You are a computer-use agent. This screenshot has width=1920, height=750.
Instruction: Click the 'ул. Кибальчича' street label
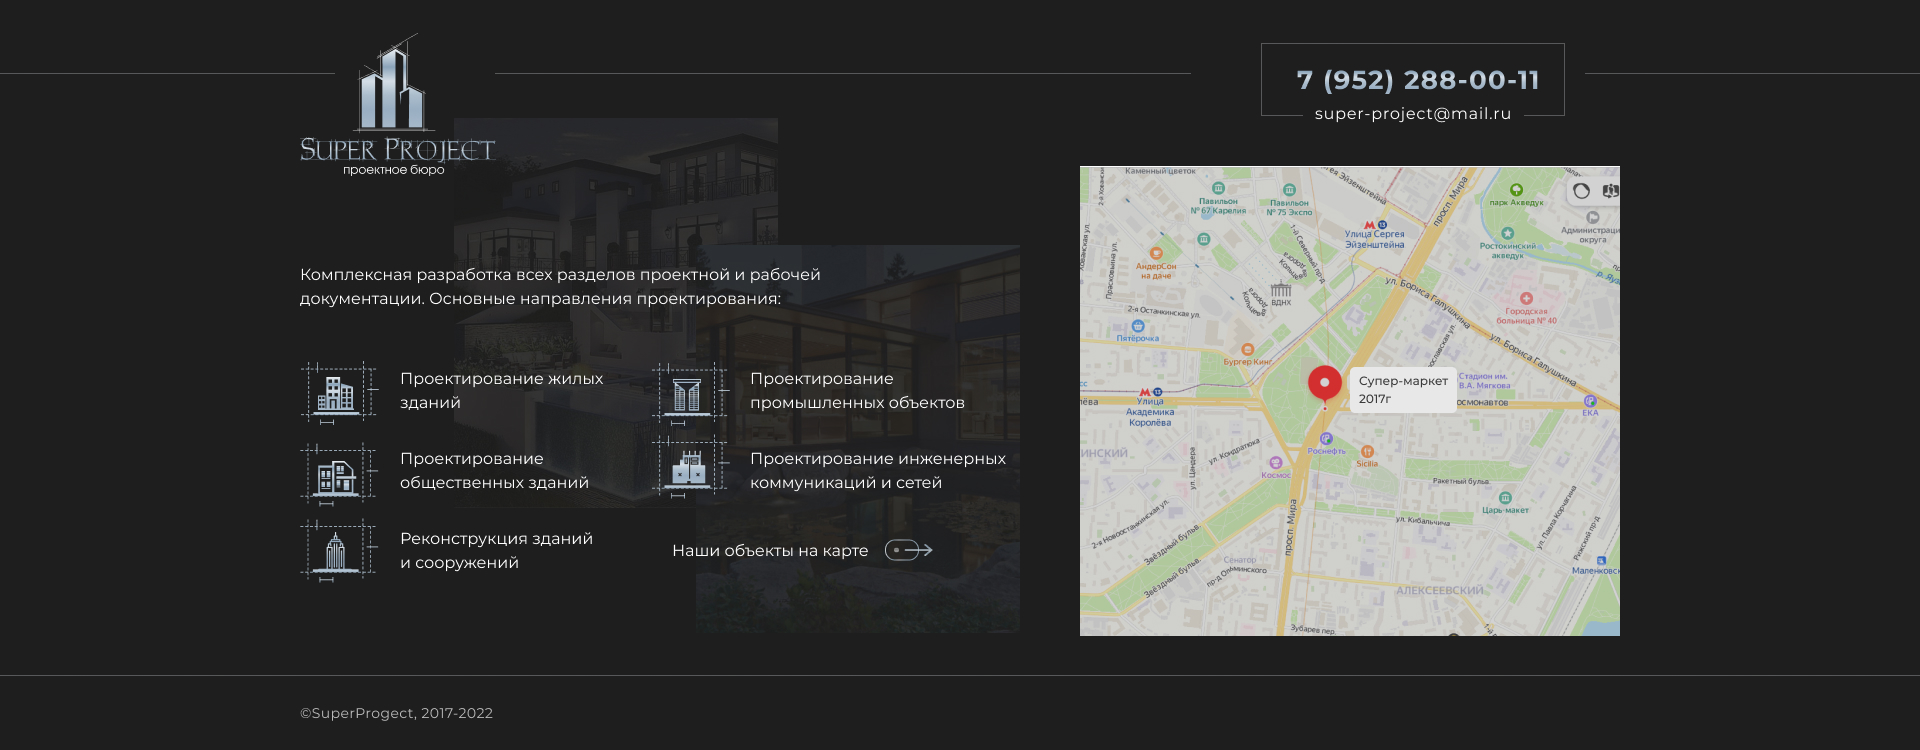coord(1422,521)
